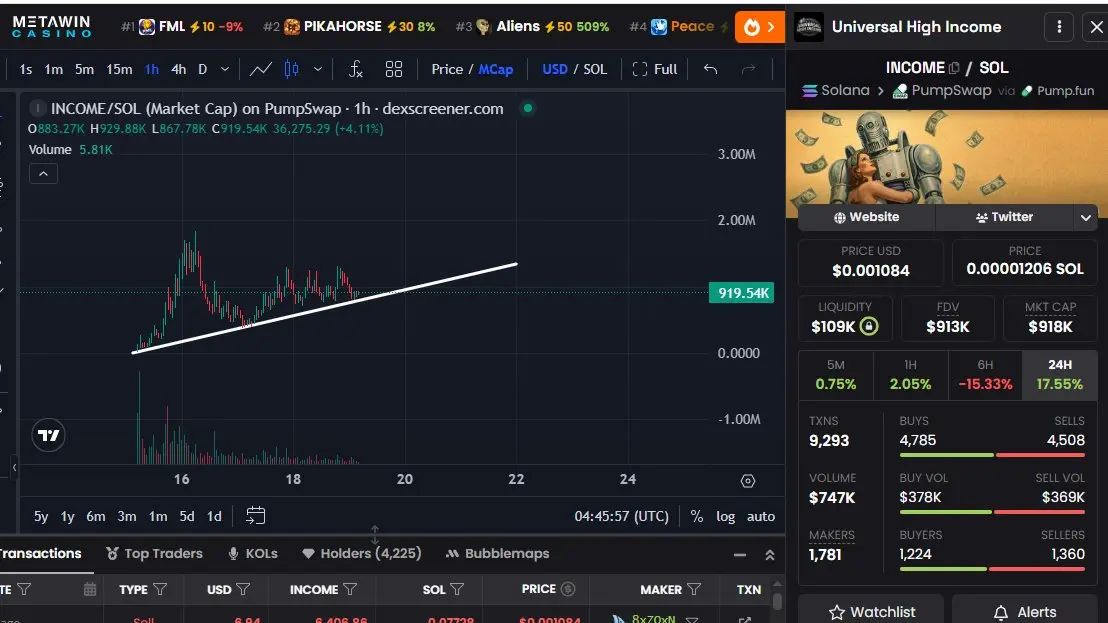The width and height of the screenshot is (1108, 623).
Task: Open the three-dot options menu
Action: [x=1059, y=27]
